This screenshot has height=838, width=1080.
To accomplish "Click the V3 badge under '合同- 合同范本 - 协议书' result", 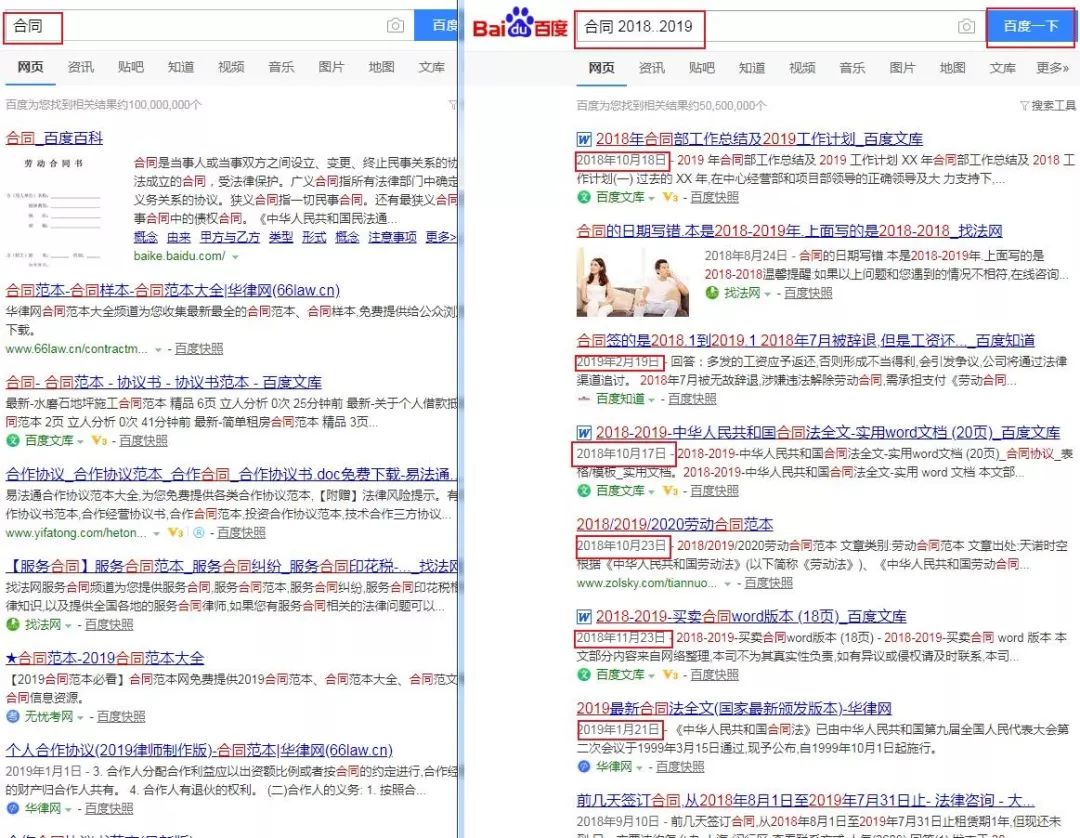I will (100, 441).
